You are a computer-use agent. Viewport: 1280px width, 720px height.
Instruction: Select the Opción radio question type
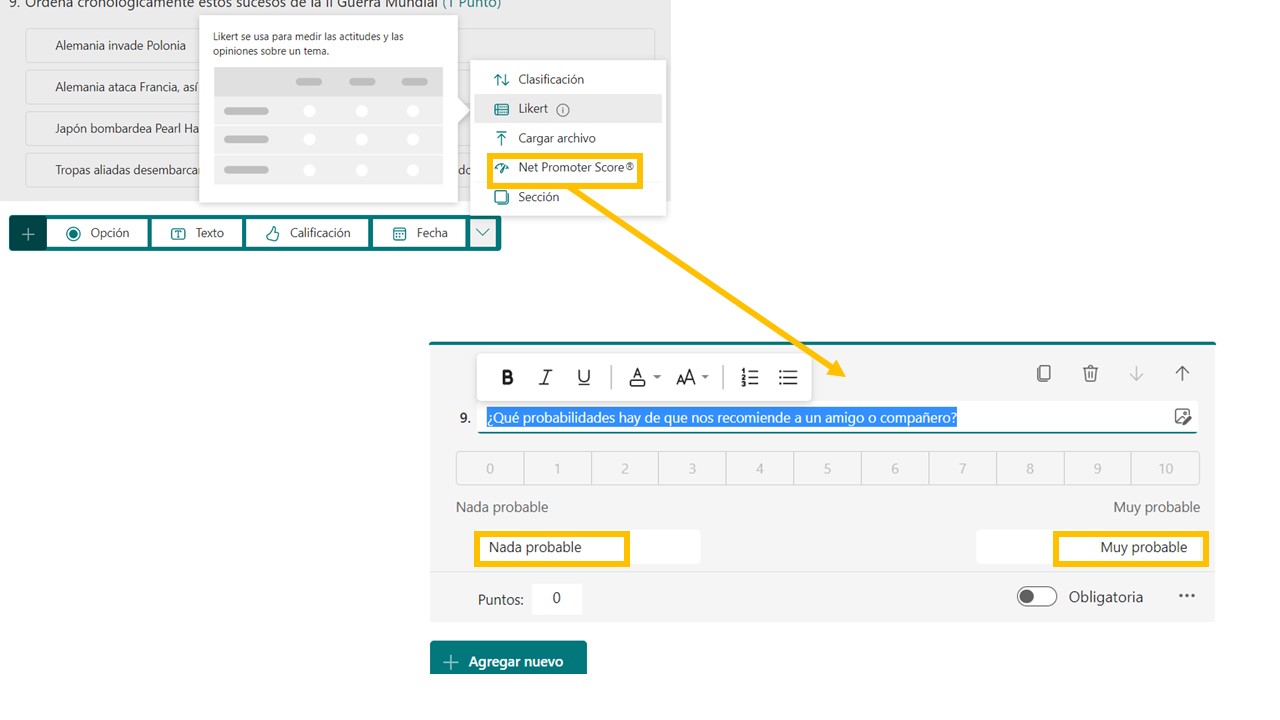pos(98,233)
